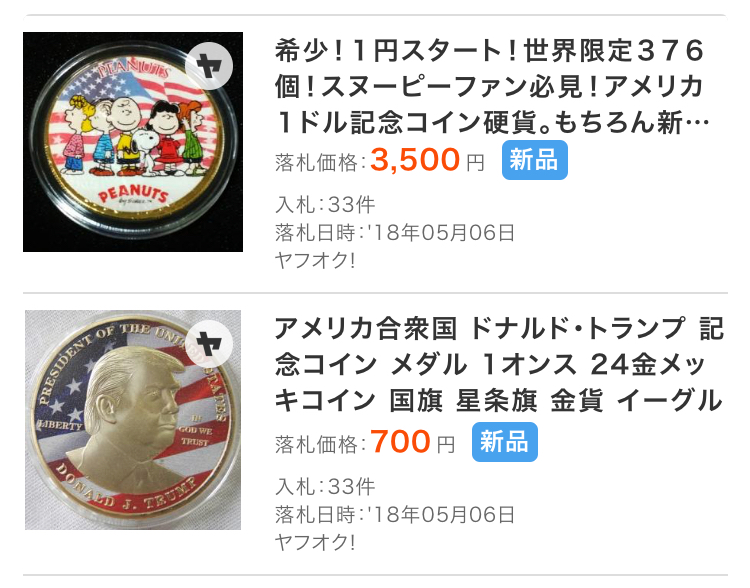Click the 新品 badge on the Peanuts listing
Image resolution: width=750 pixels, height=588 pixels.
pyautogui.click(x=535, y=160)
